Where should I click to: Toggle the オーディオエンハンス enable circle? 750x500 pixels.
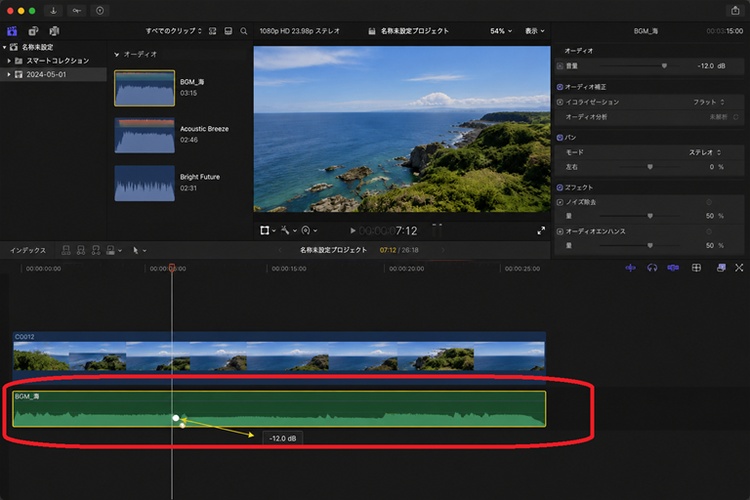click(x=560, y=232)
